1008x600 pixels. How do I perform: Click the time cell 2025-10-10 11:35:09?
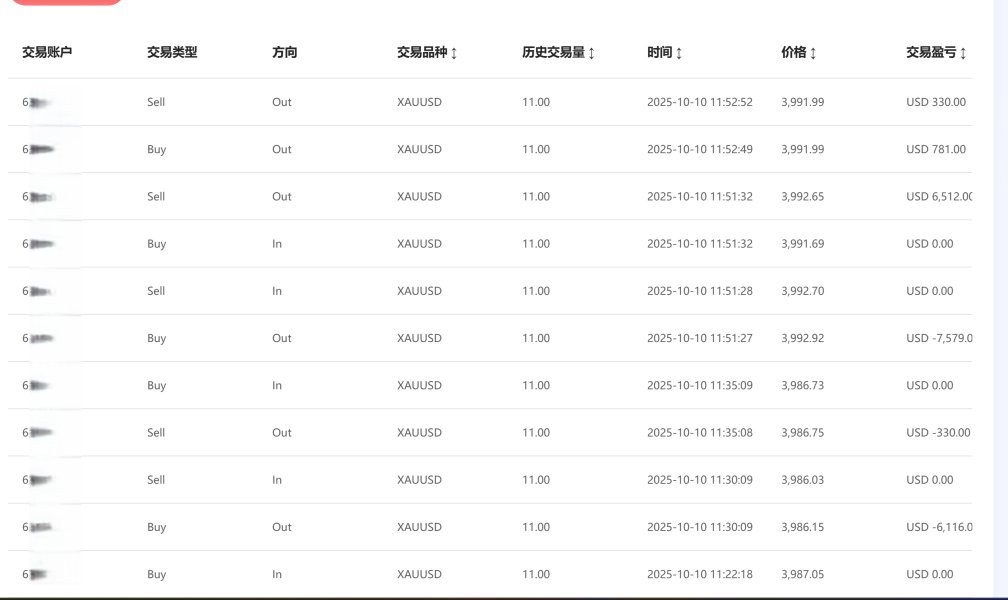pyautogui.click(x=699, y=385)
